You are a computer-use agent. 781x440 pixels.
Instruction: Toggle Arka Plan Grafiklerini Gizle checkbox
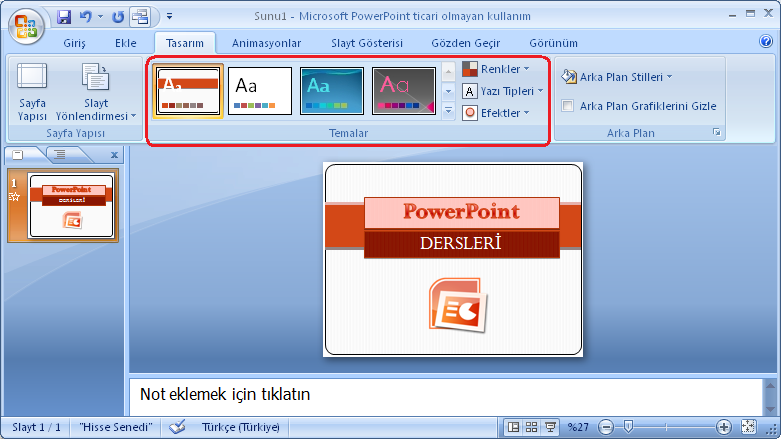[x=567, y=106]
